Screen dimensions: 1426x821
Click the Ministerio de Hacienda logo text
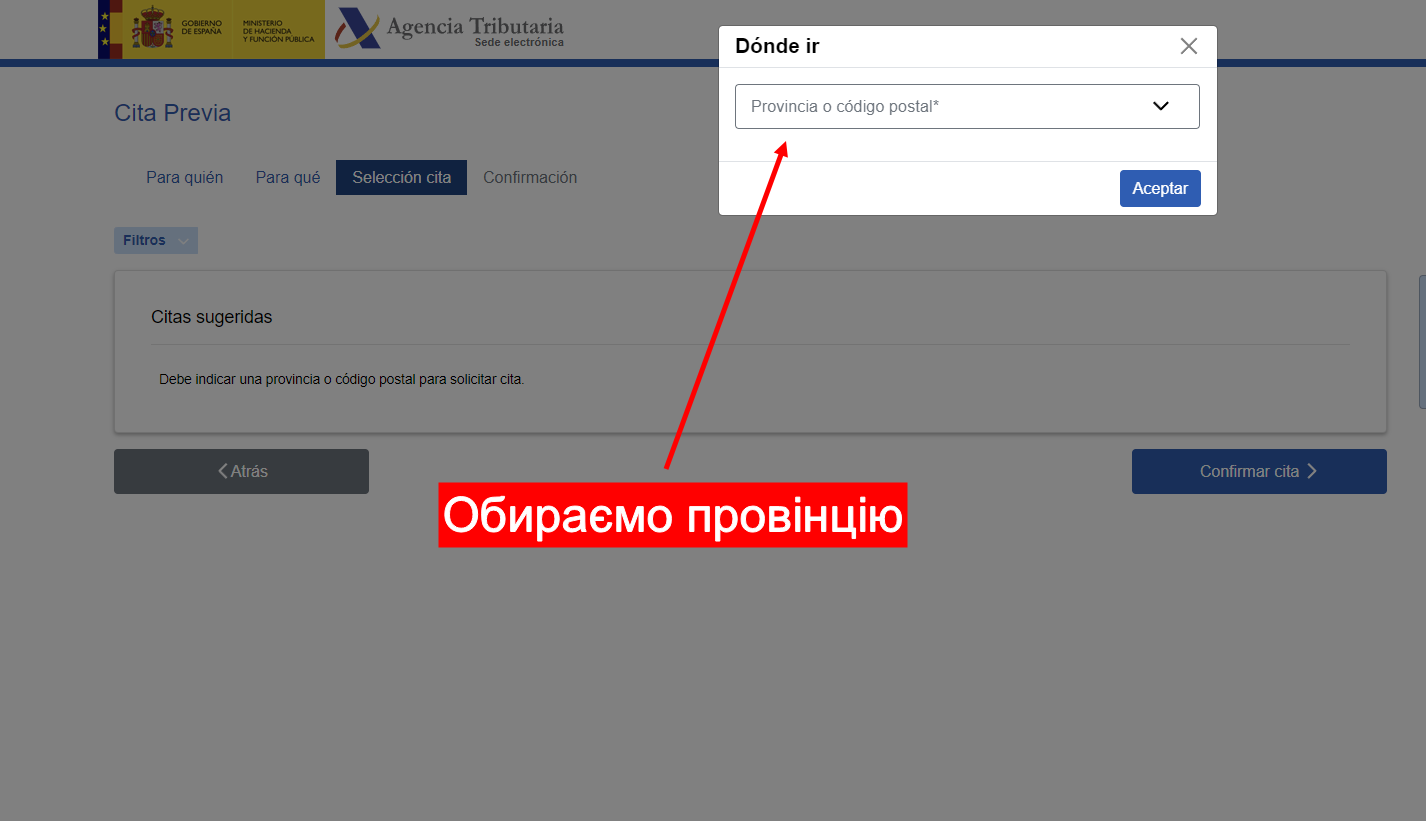pyautogui.click(x=277, y=31)
